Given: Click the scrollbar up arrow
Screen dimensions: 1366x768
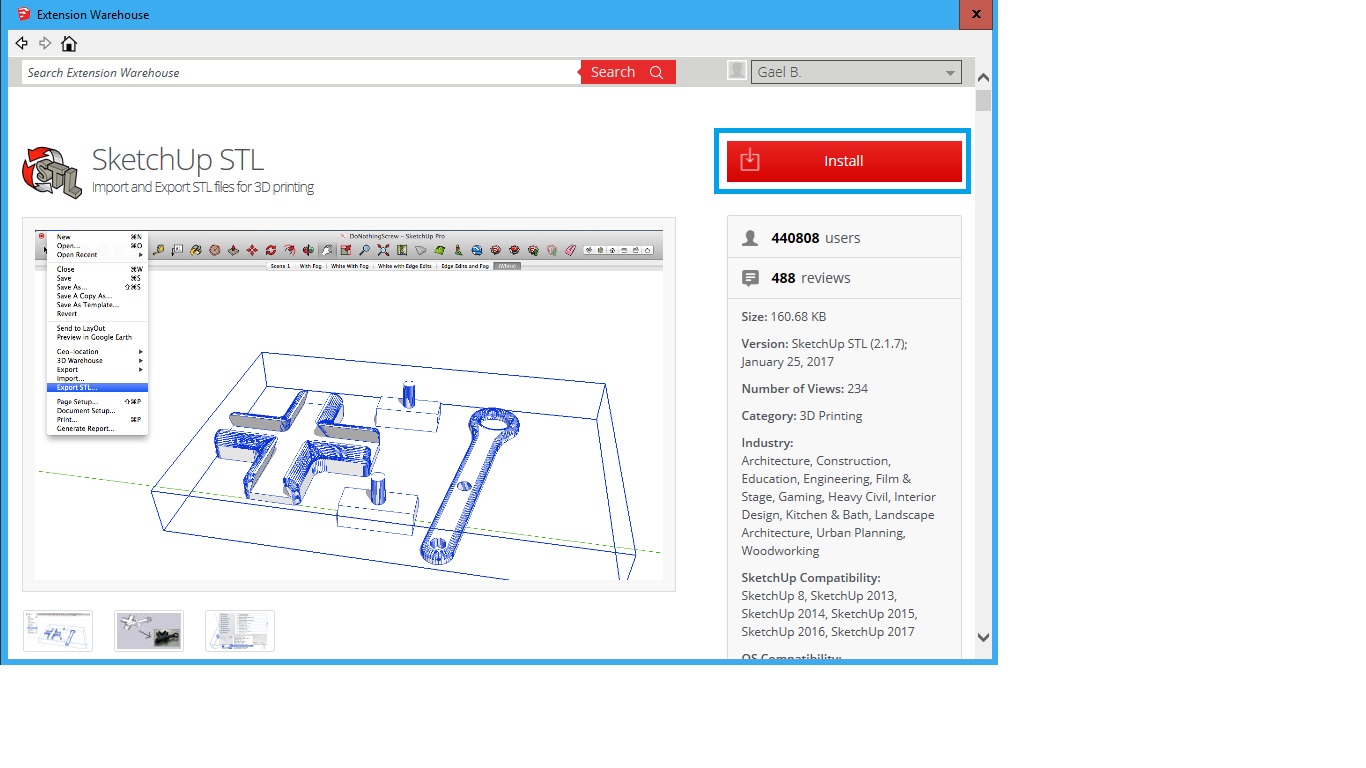Looking at the screenshot, I should click(983, 78).
